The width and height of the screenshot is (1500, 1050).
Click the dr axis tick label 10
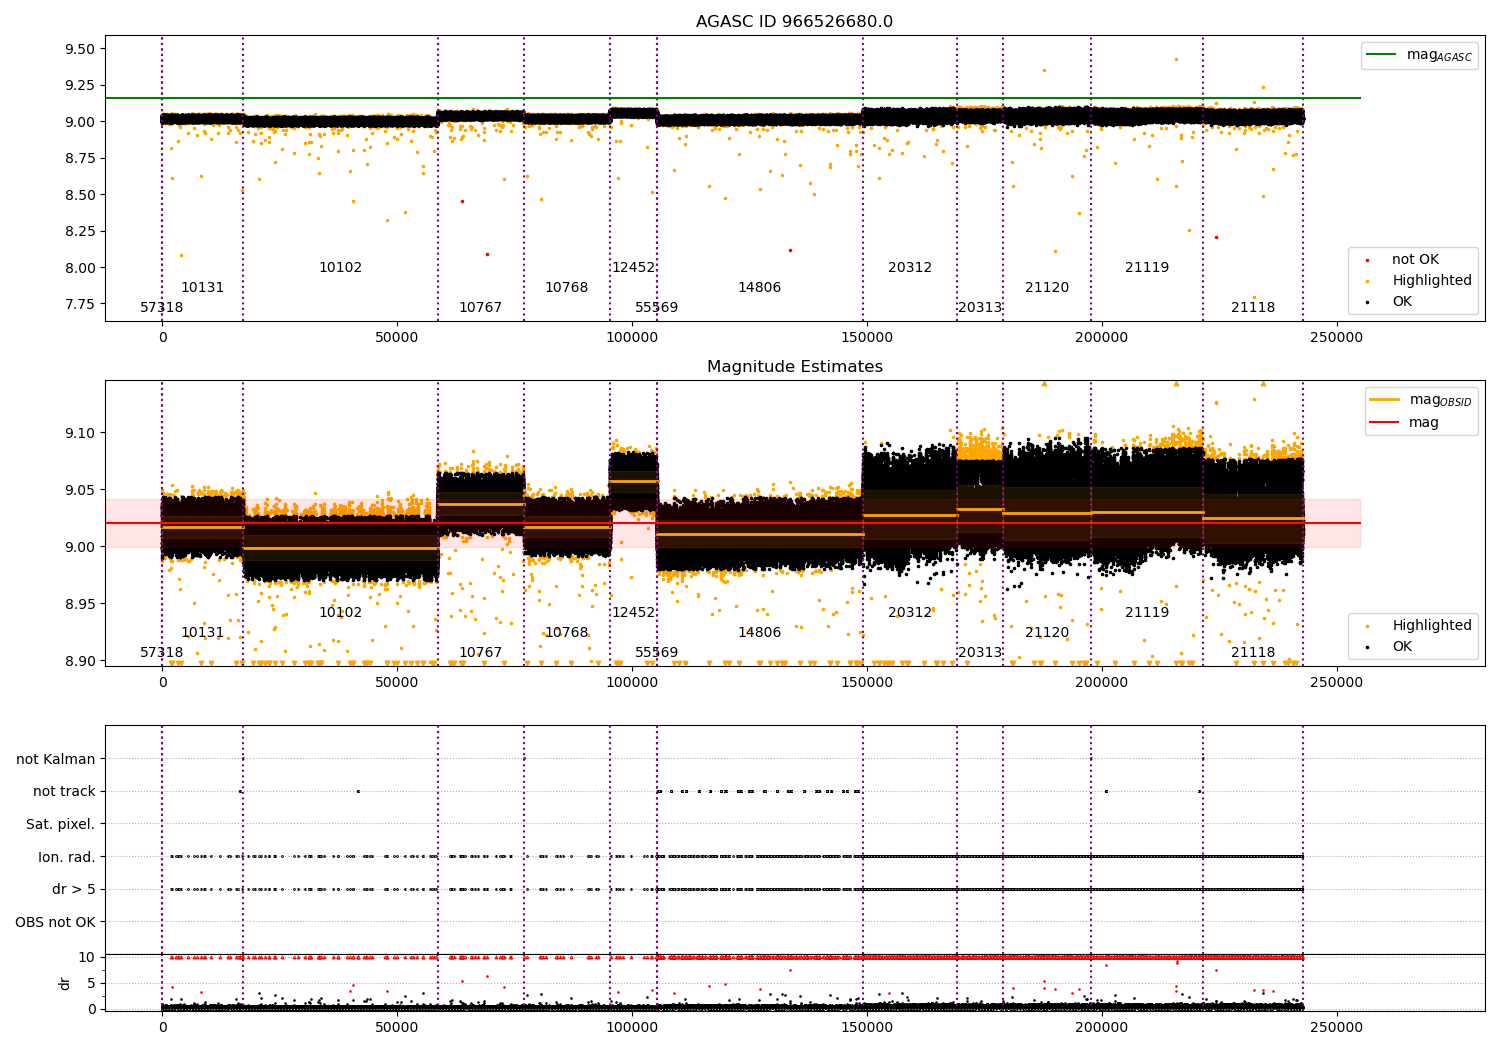[x=87, y=957]
